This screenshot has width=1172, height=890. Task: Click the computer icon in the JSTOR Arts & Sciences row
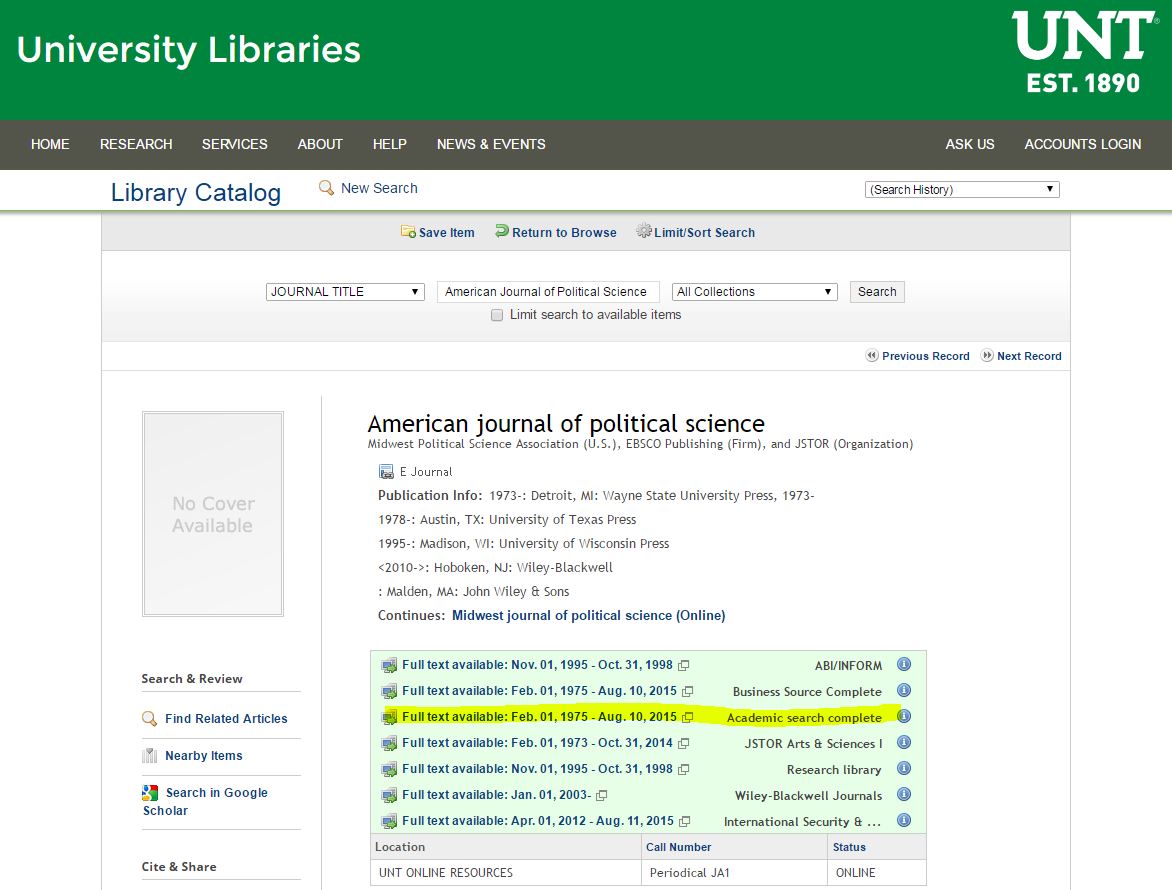tap(389, 744)
